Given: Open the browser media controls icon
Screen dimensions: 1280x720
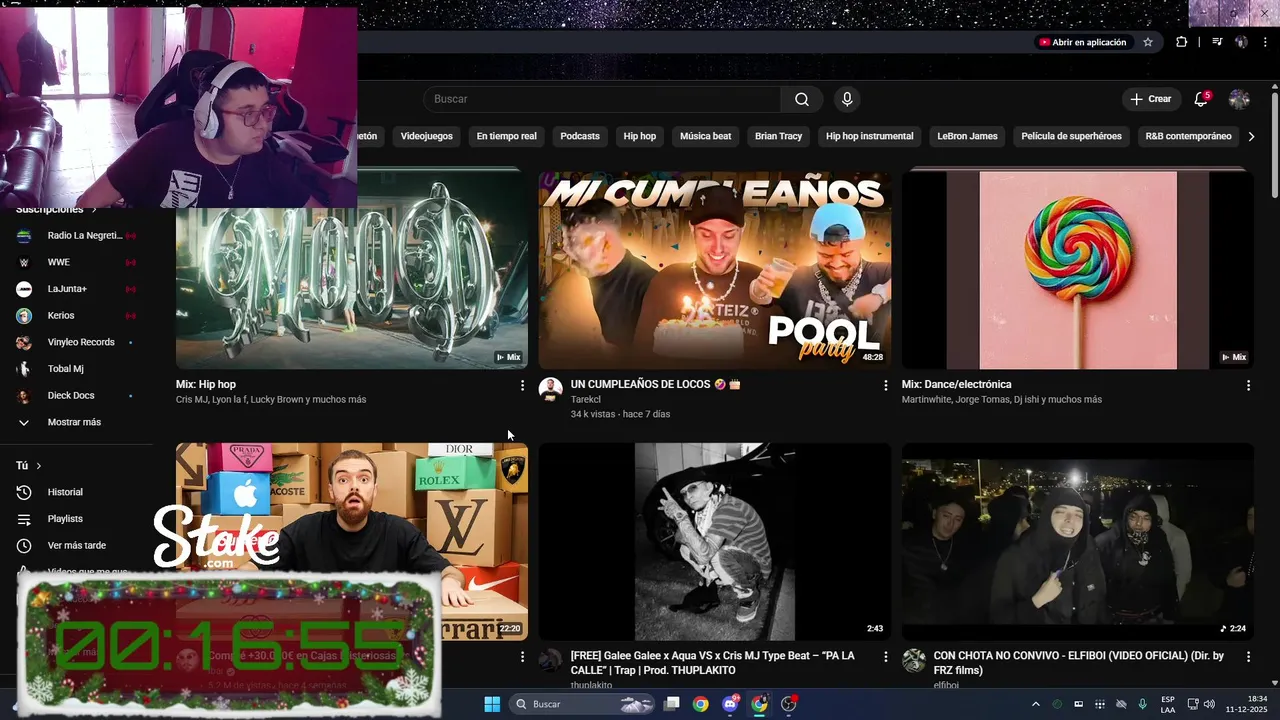Looking at the screenshot, I should coord(1217,42).
